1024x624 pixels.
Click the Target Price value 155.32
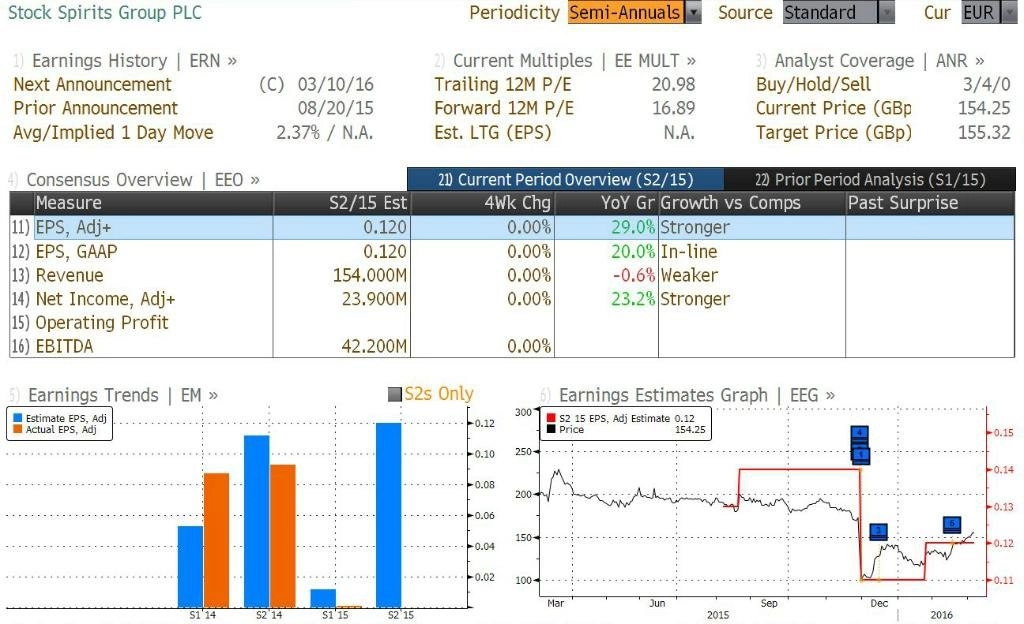point(984,133)
